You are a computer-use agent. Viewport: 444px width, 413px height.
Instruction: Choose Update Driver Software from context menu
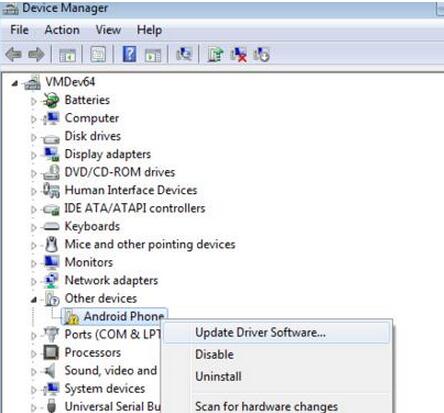click(276, 332)
